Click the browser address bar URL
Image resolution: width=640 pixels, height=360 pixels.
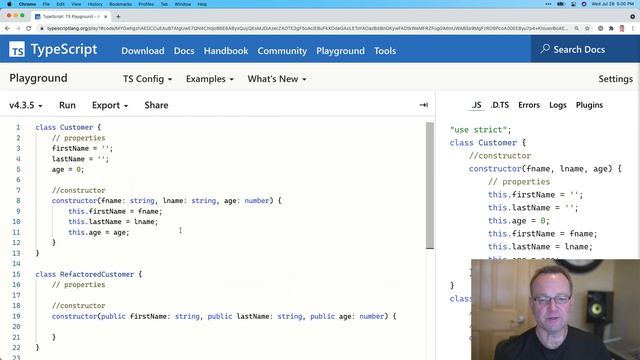307,28
